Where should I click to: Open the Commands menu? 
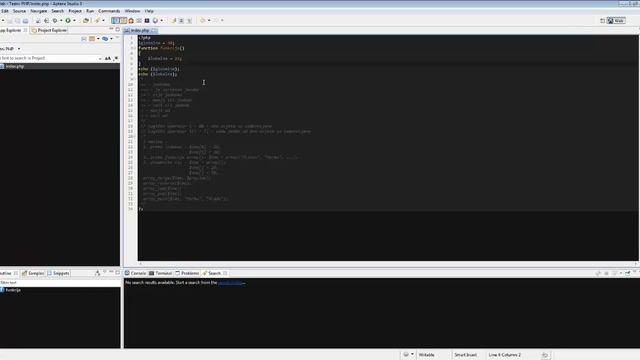109,11
